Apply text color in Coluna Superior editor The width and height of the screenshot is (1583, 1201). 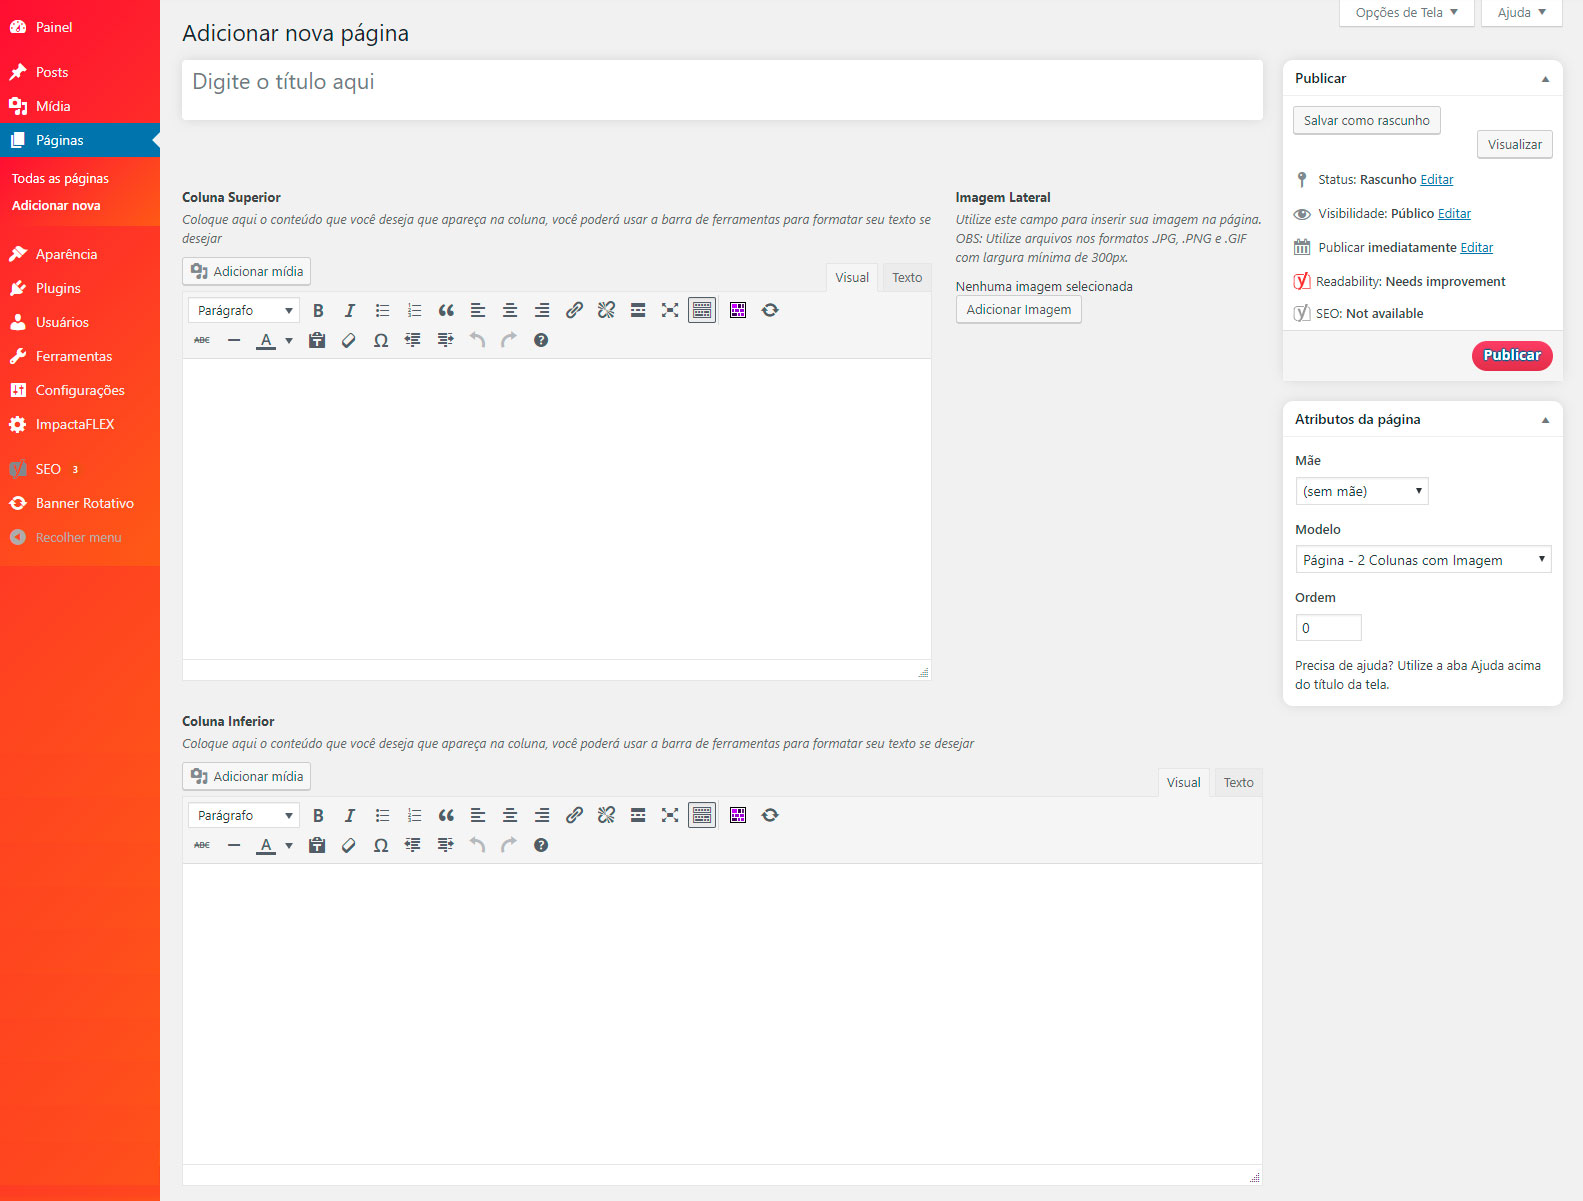266,340
